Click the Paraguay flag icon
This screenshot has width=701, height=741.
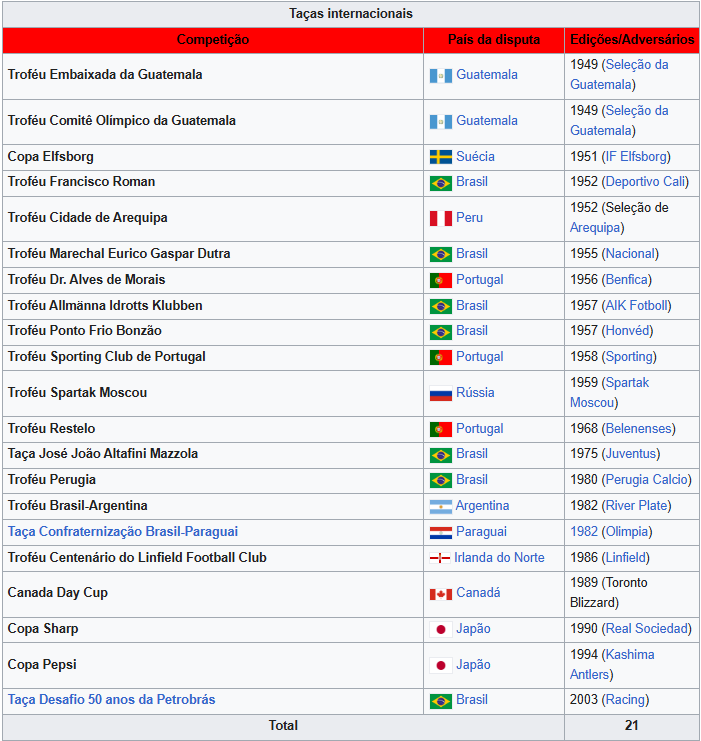[441, 533]
